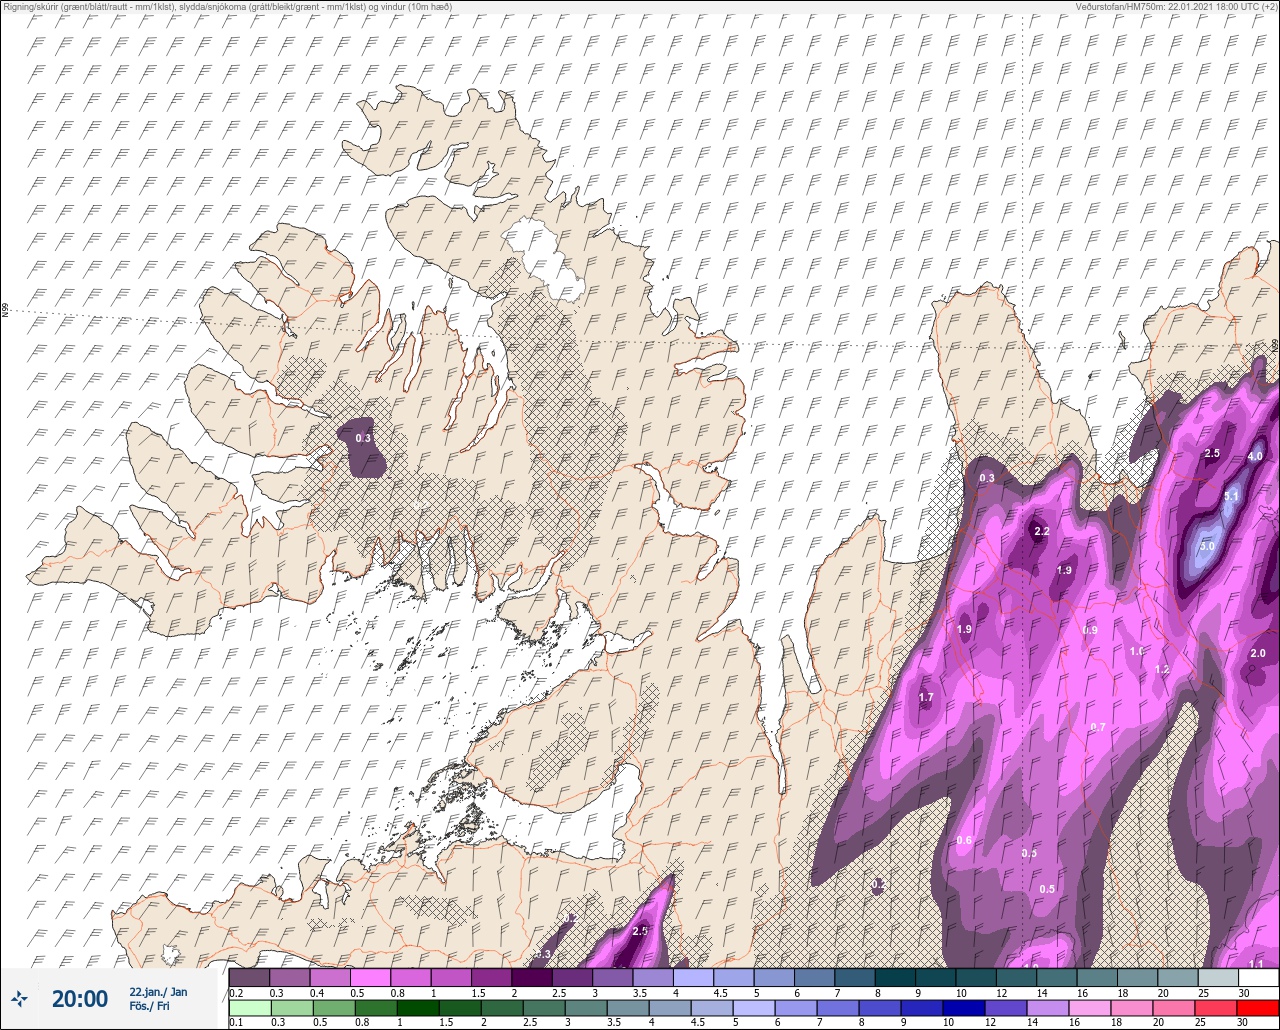This screenshot has width=1280, height=1030.
Task: Click the 3.0 precipitation value label
Action: 1207,546
